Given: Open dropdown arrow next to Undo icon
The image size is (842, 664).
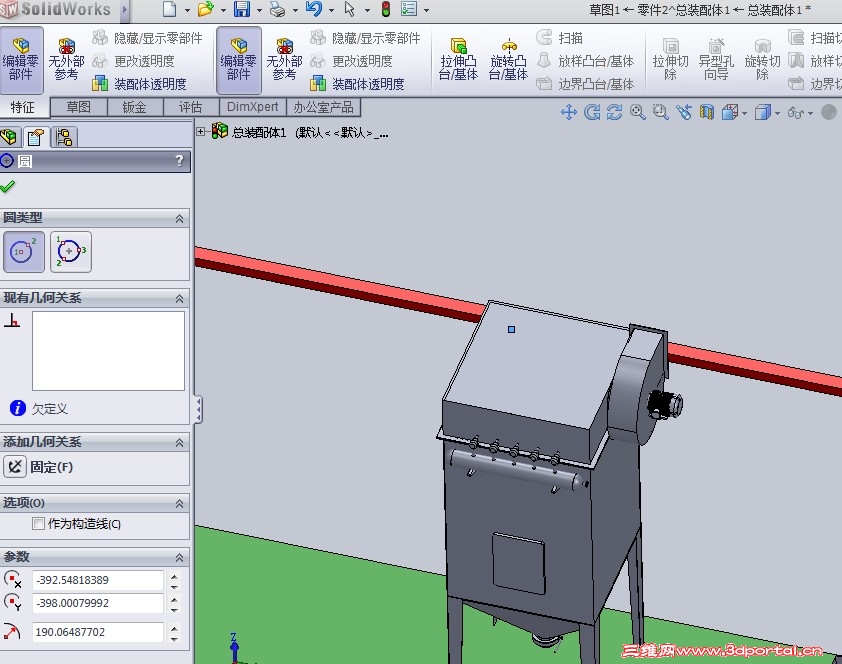Looking at the screenshot, I should 331,10.
